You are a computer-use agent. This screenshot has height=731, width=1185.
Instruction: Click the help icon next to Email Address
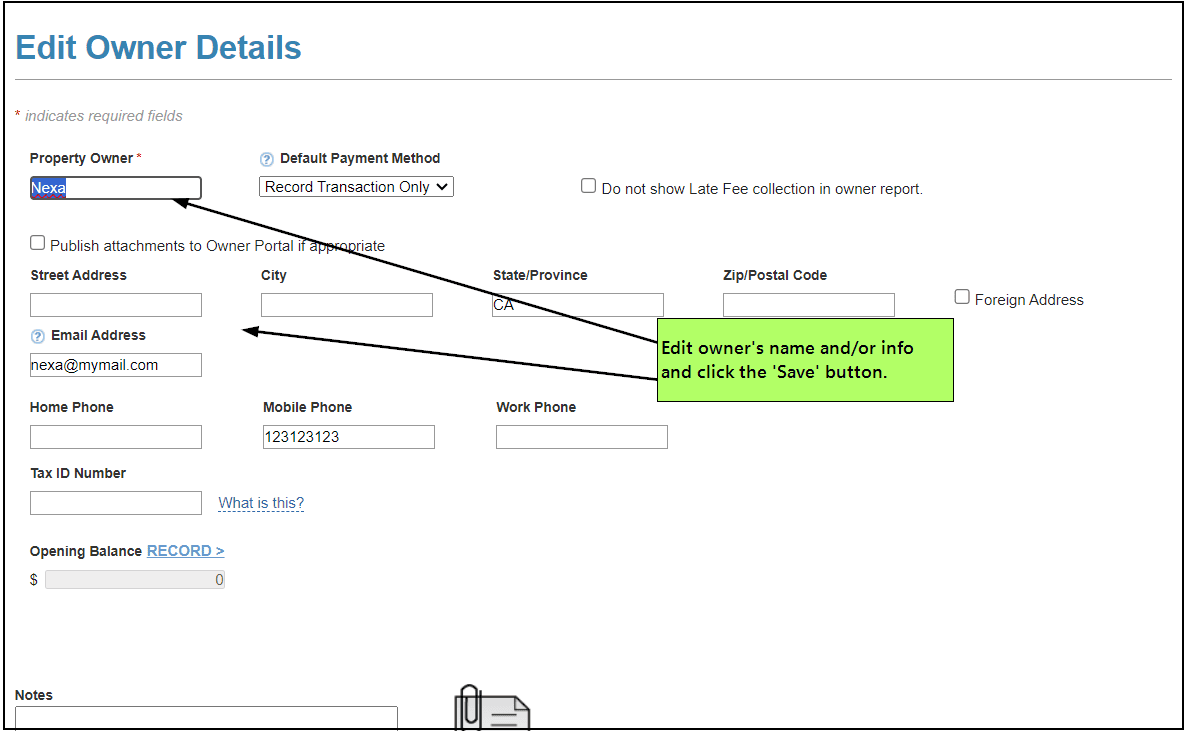pyautogui.click(x=38, y=336)
